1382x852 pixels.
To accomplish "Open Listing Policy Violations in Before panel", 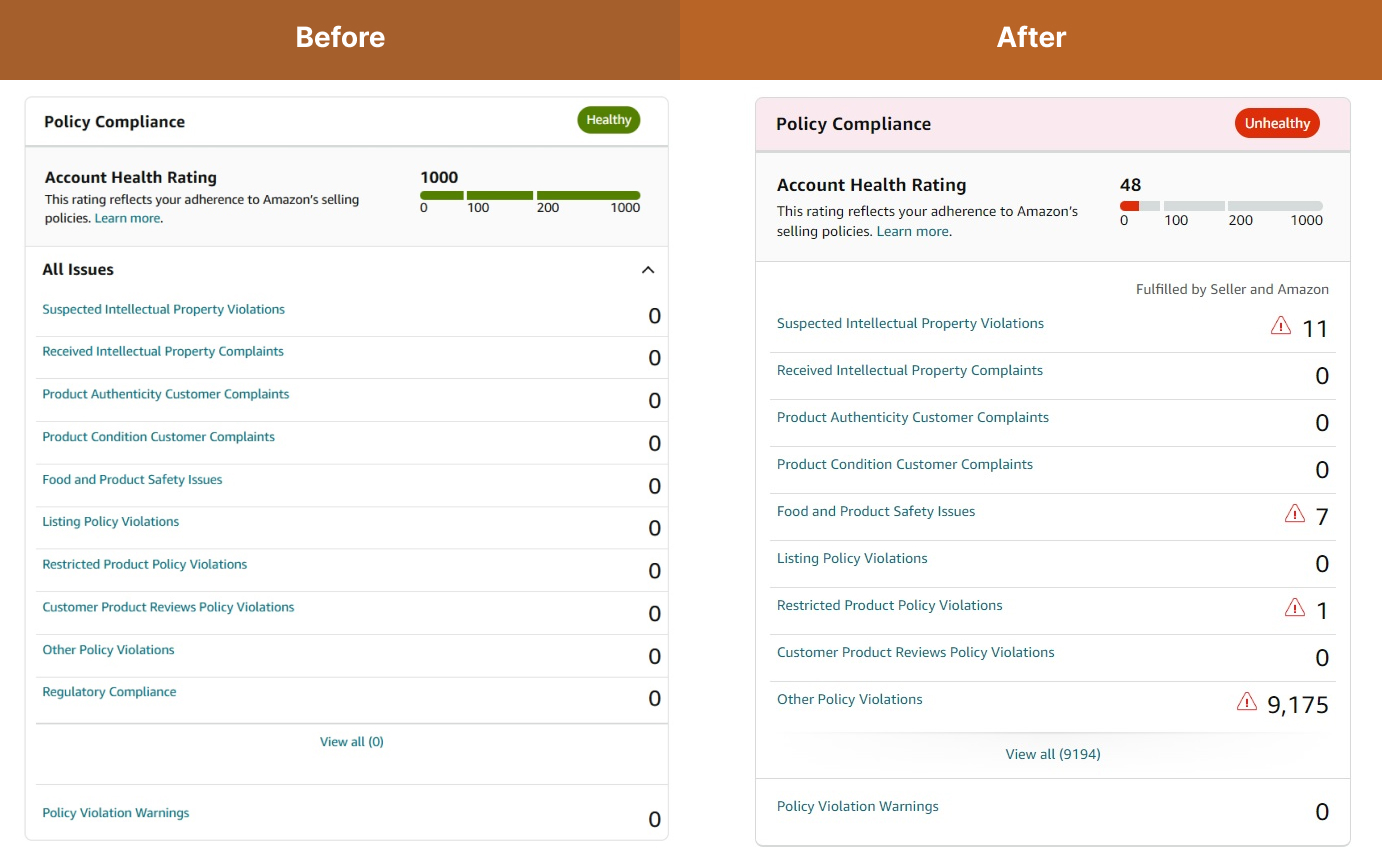I will (x=110, y=522).
